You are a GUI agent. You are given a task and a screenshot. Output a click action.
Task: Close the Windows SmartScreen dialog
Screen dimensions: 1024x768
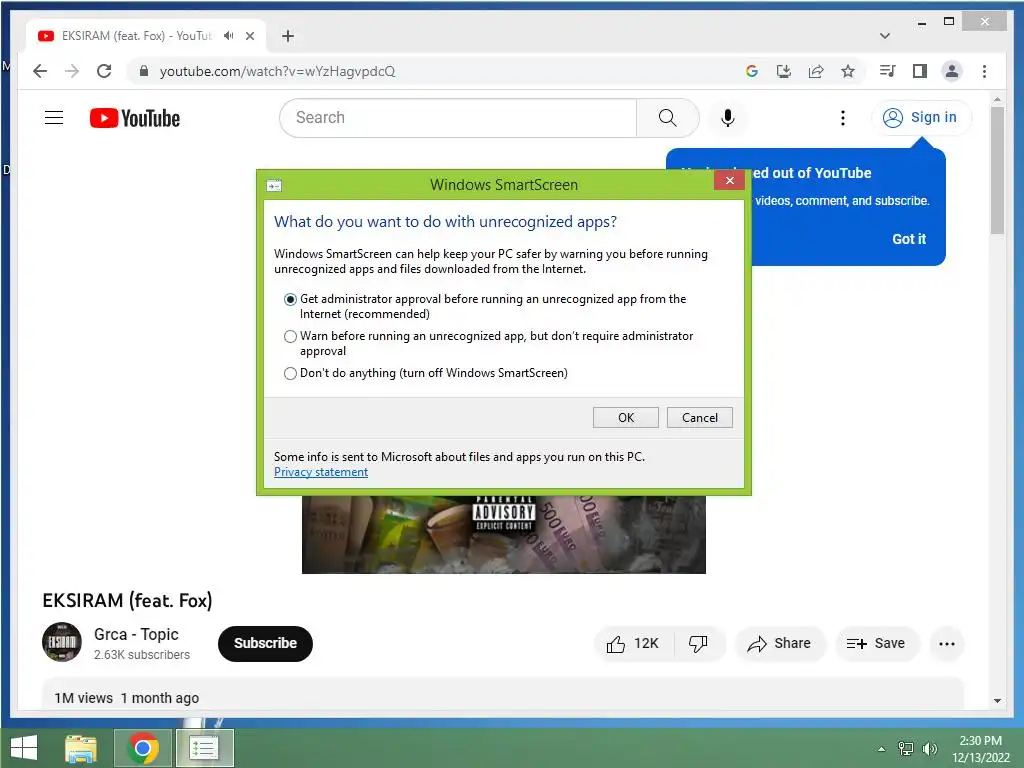pos(729,180)
